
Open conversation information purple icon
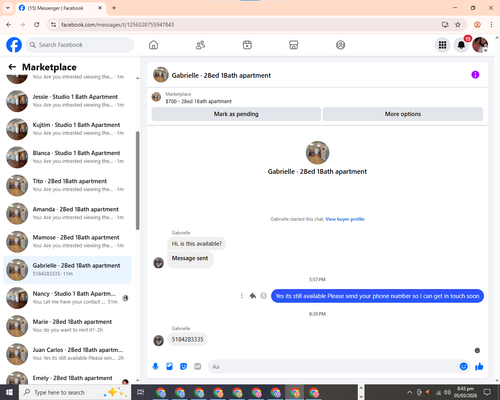tap(475, 75)
